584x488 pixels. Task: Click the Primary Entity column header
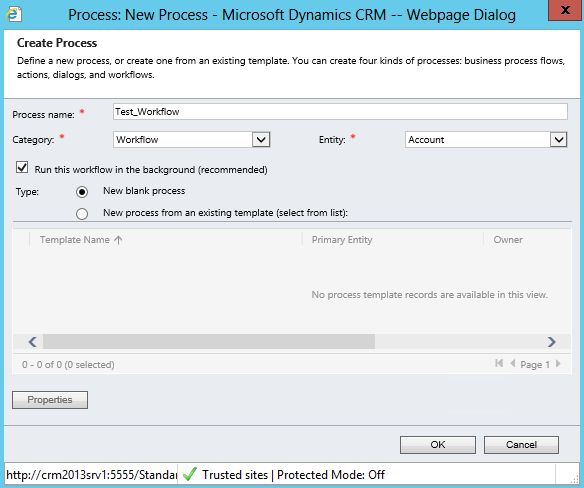tap(342, 240)
